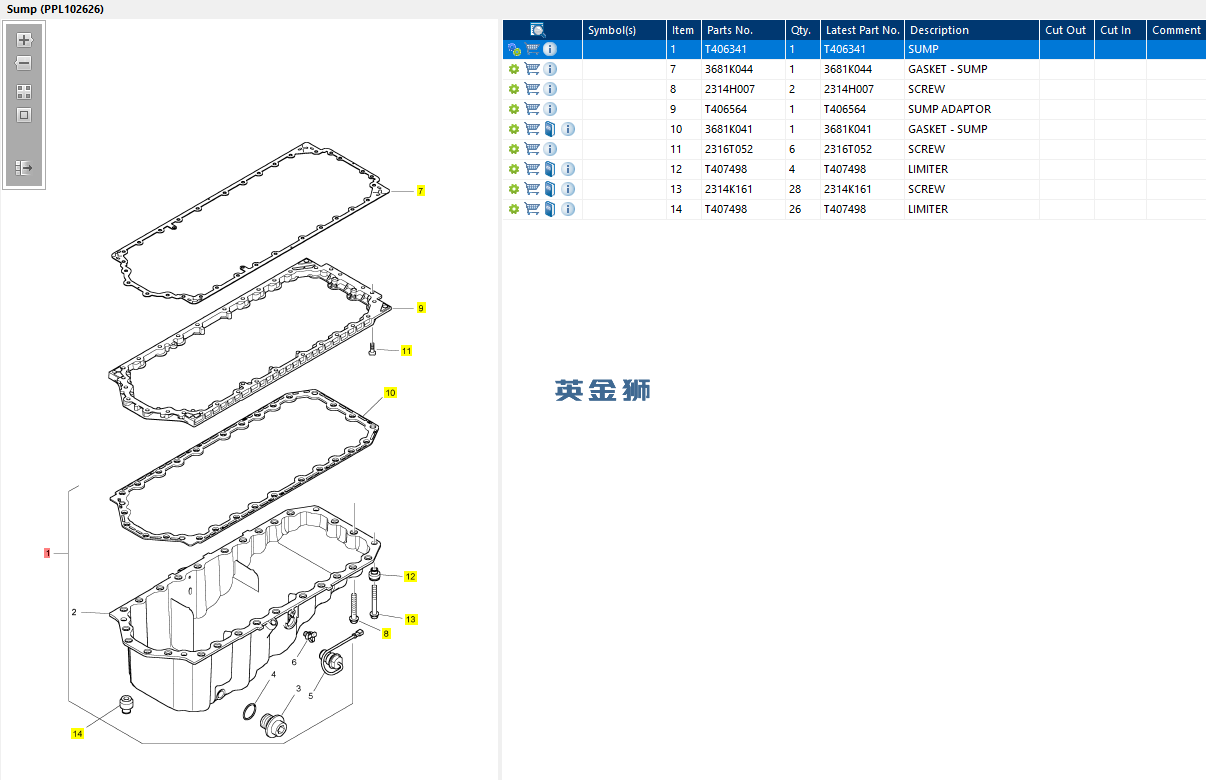Click the Comment column header

[1176, 30]
